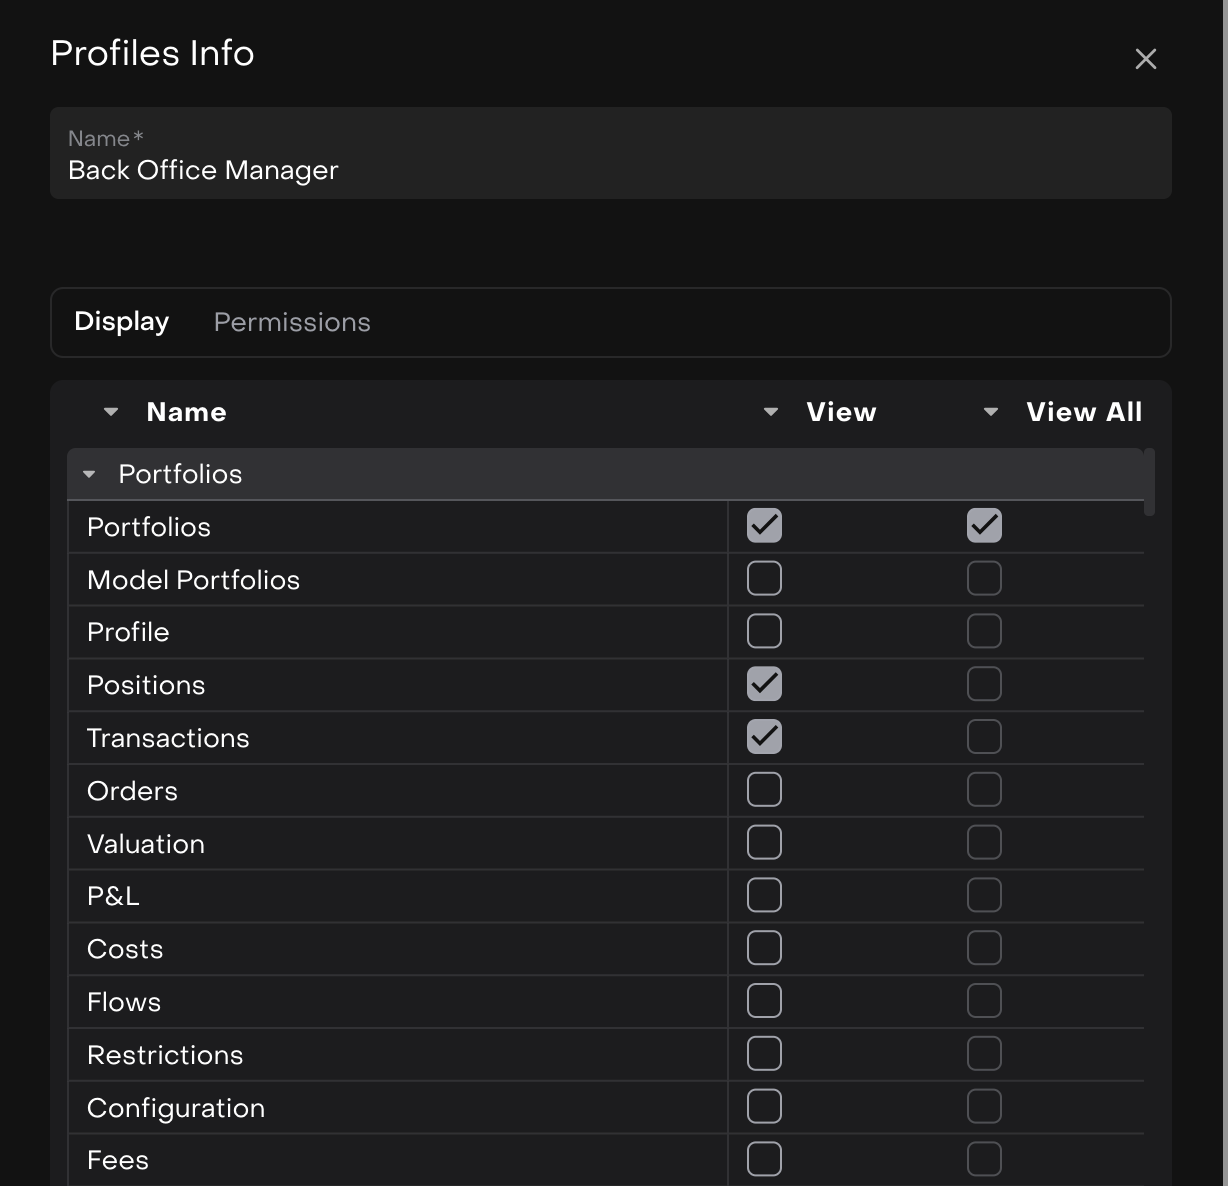Screen dimensions: 1228x1186
Task: Collapse the Portfolios group row
Action: [x=89, y=475]
